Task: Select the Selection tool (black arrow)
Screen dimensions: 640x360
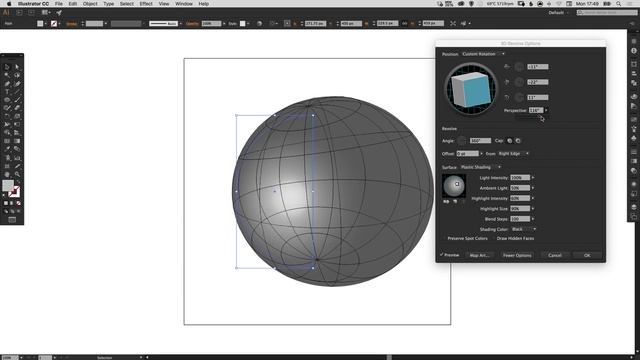Action: click(7, 67)
